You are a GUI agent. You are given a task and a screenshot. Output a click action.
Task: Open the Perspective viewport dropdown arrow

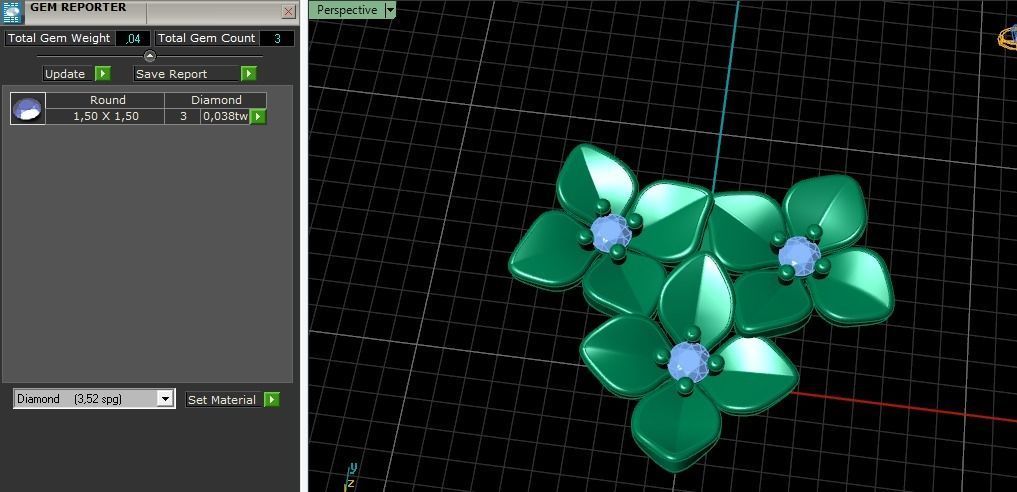click(x=390, y=10)
